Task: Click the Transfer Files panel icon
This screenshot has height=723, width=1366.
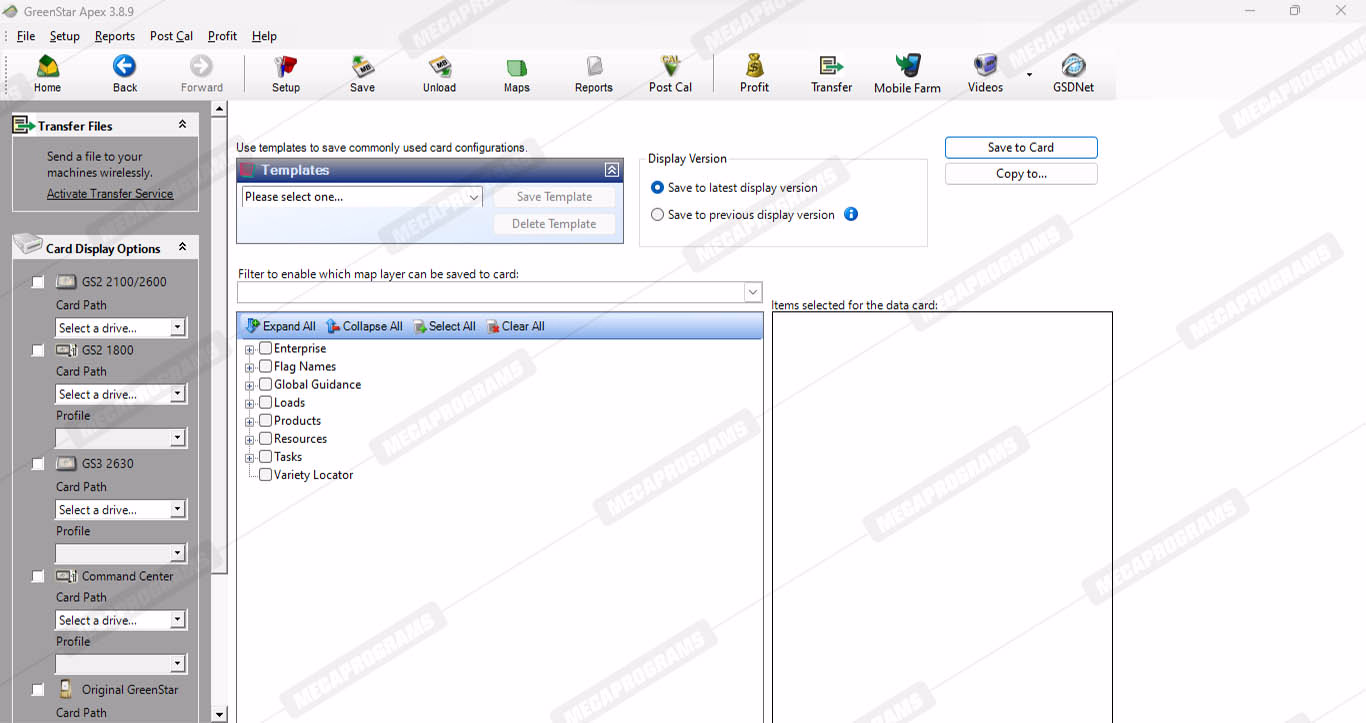Action: pyautogui.click(x=23, y=125)
